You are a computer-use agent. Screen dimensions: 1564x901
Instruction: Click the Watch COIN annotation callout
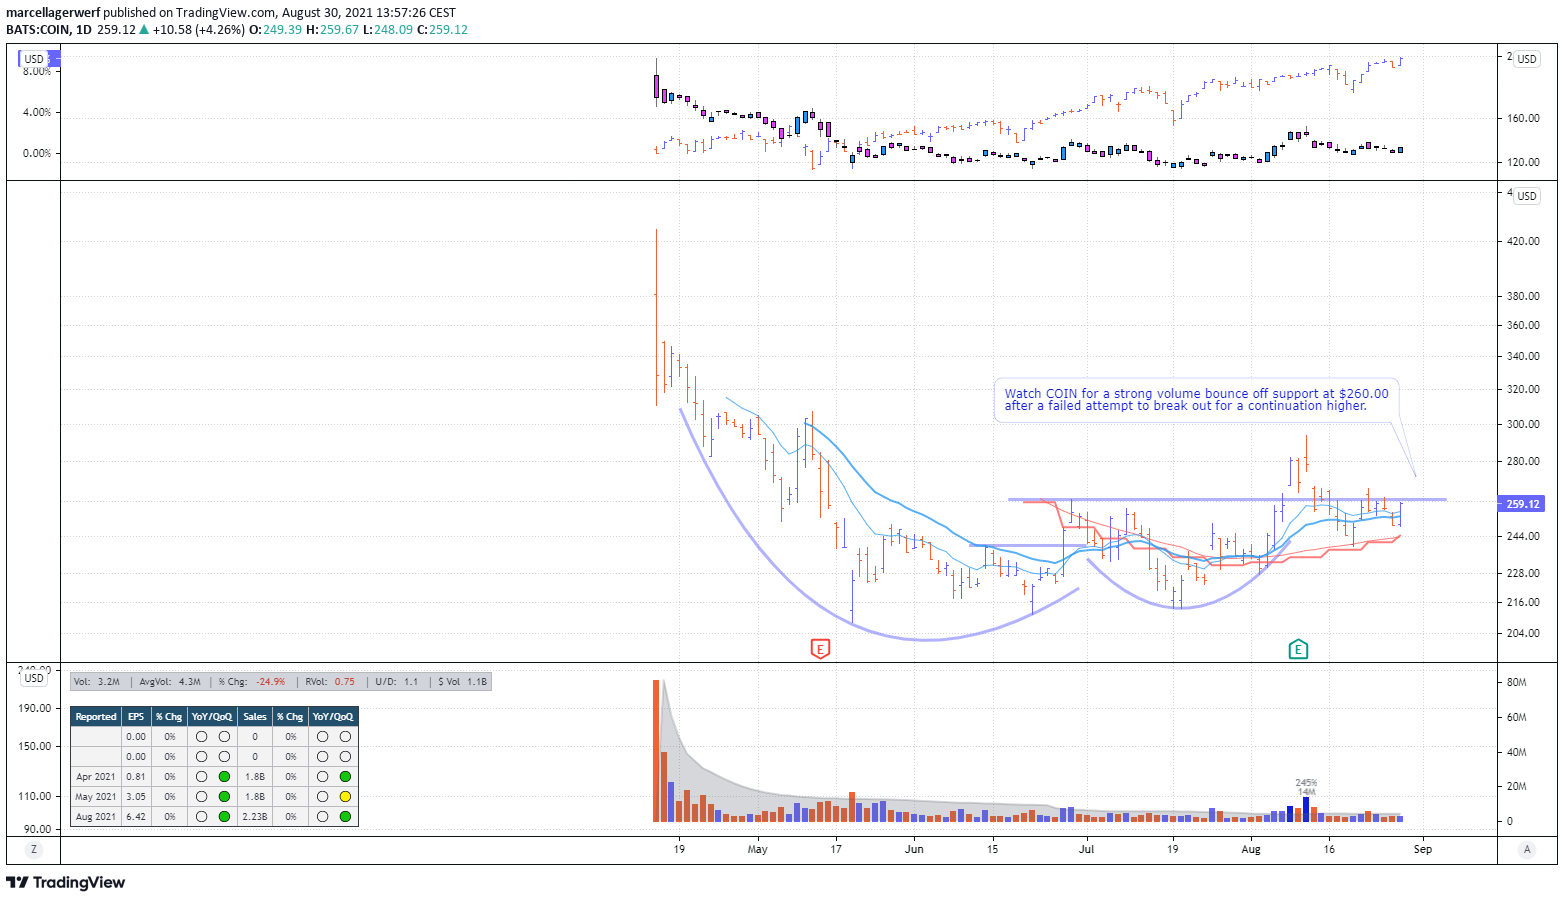(1196, 400)
